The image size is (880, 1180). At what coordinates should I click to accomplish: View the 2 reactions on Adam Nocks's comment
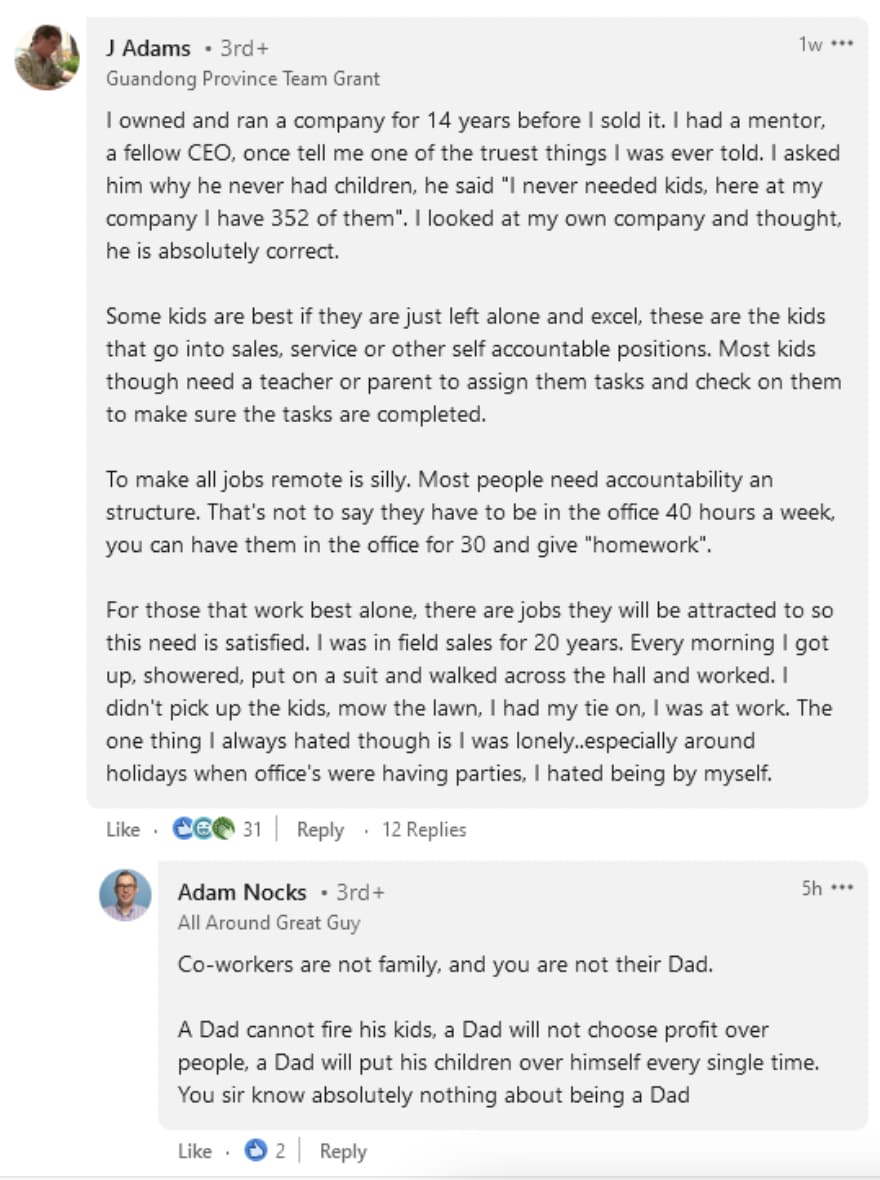pyautogui.click(x=281, y=1151)
